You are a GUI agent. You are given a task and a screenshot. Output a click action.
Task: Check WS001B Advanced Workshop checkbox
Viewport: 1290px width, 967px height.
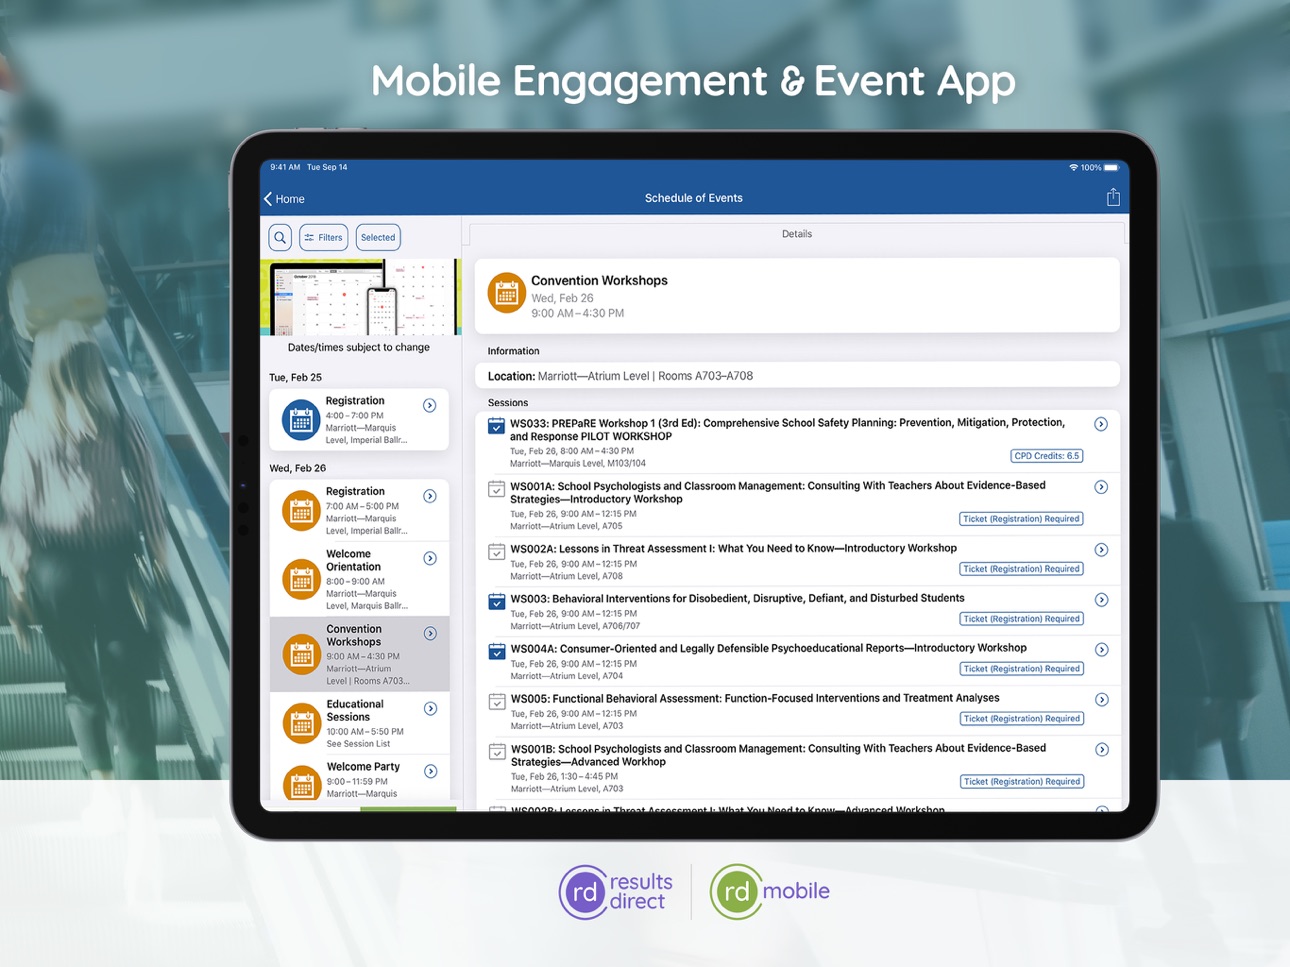(496, 752)
